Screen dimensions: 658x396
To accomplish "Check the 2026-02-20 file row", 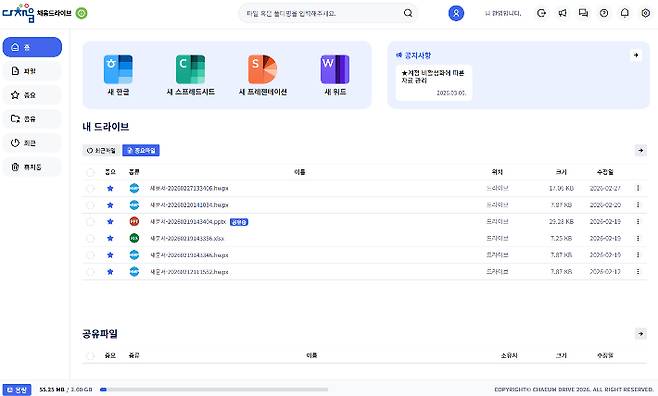I will point(90,205).
